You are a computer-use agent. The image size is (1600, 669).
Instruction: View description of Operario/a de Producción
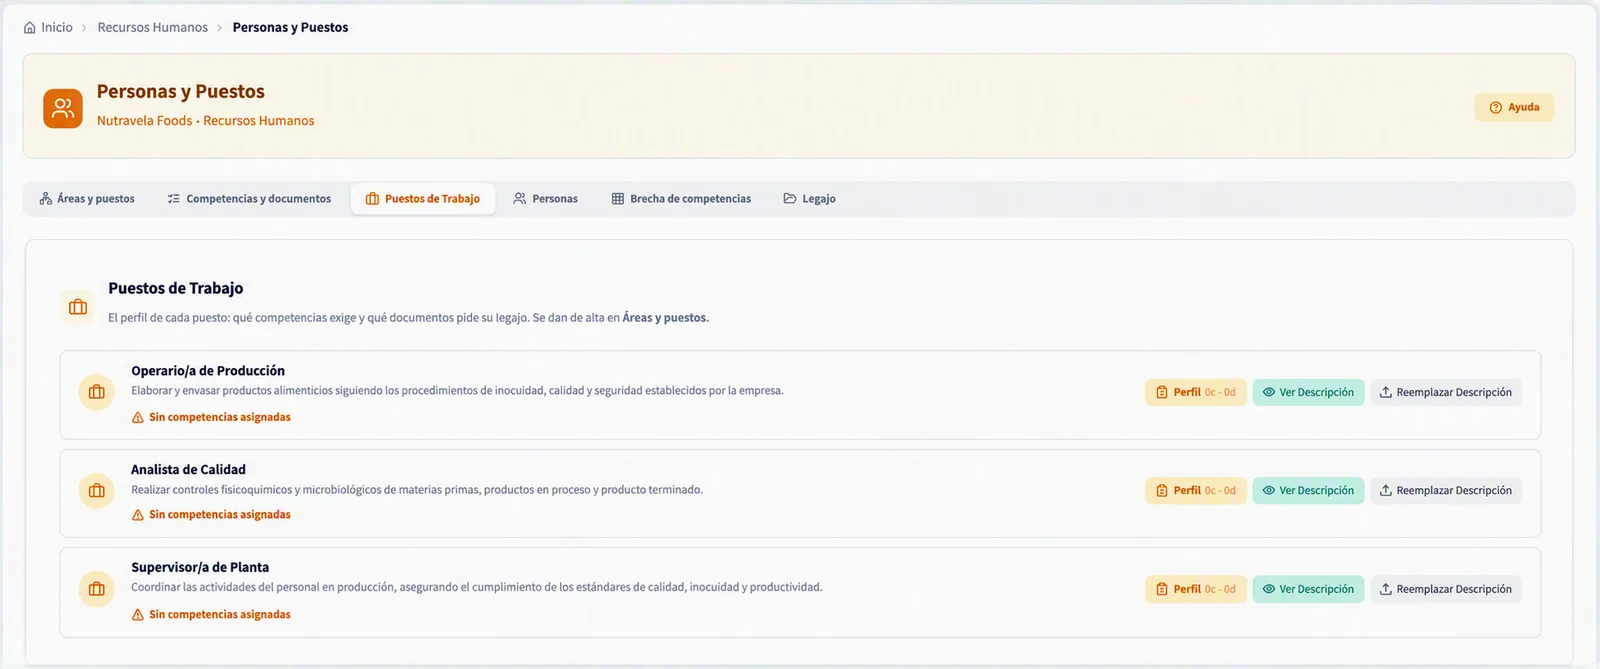tap(1308, 392)
